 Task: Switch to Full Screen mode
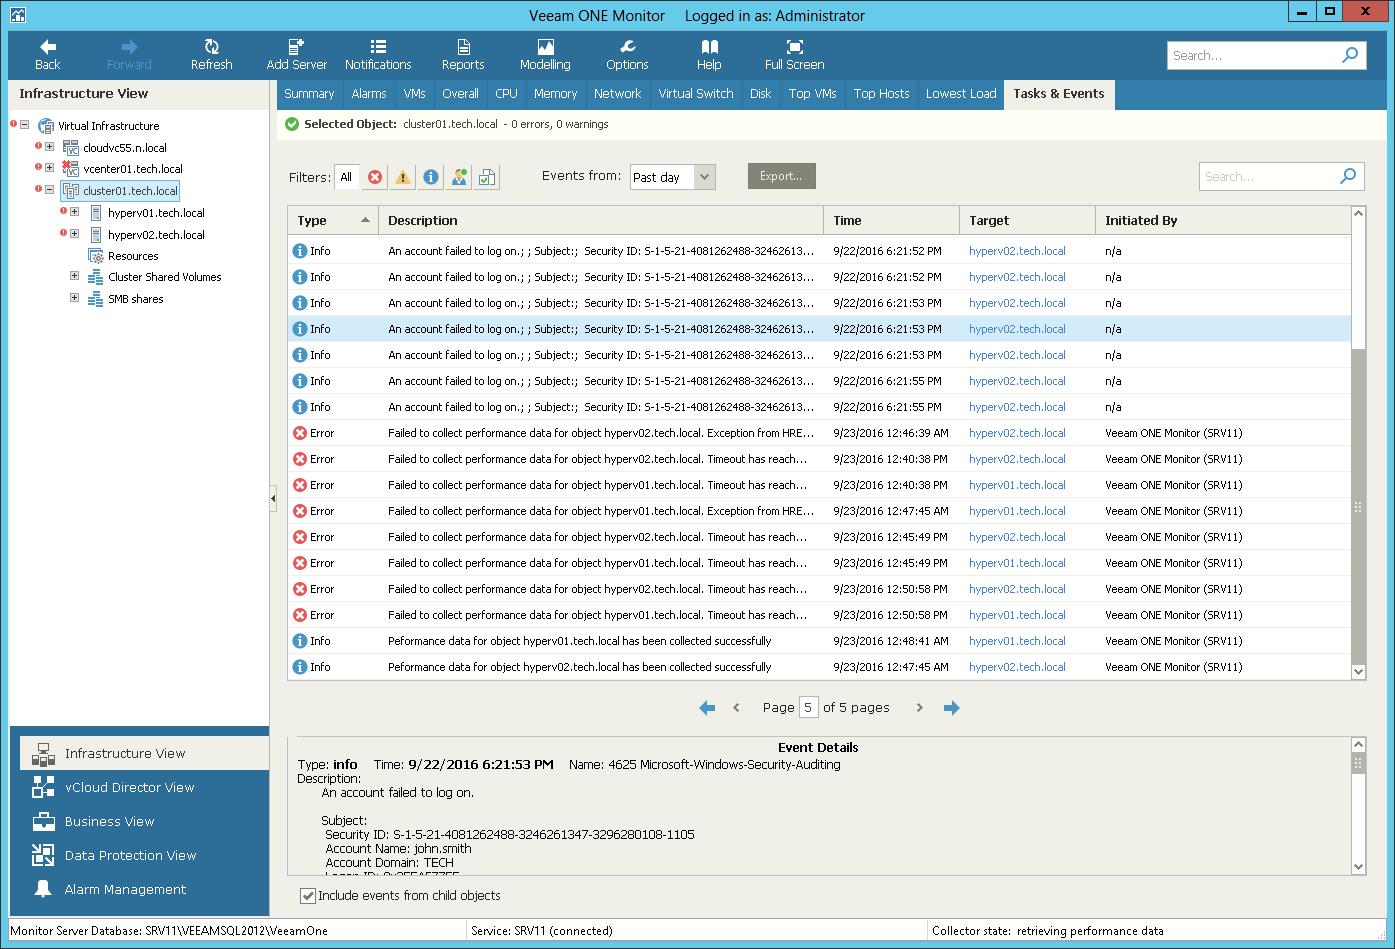click(x=794, y=55)
